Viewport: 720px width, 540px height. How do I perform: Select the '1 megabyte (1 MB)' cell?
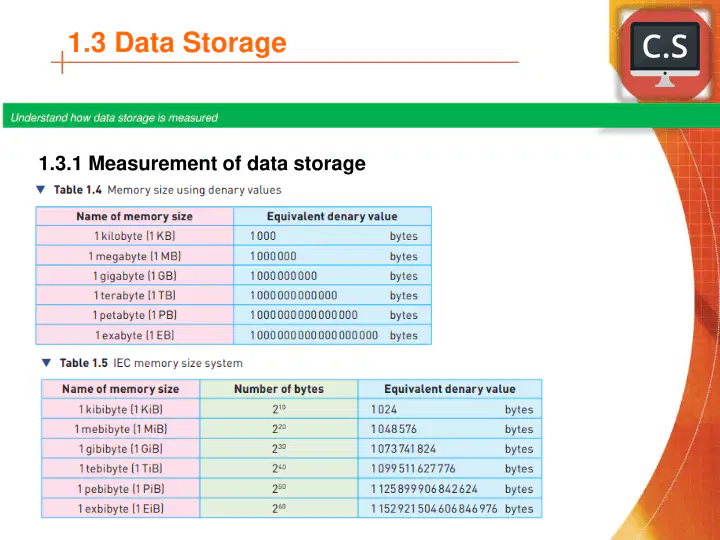point(135,256)
